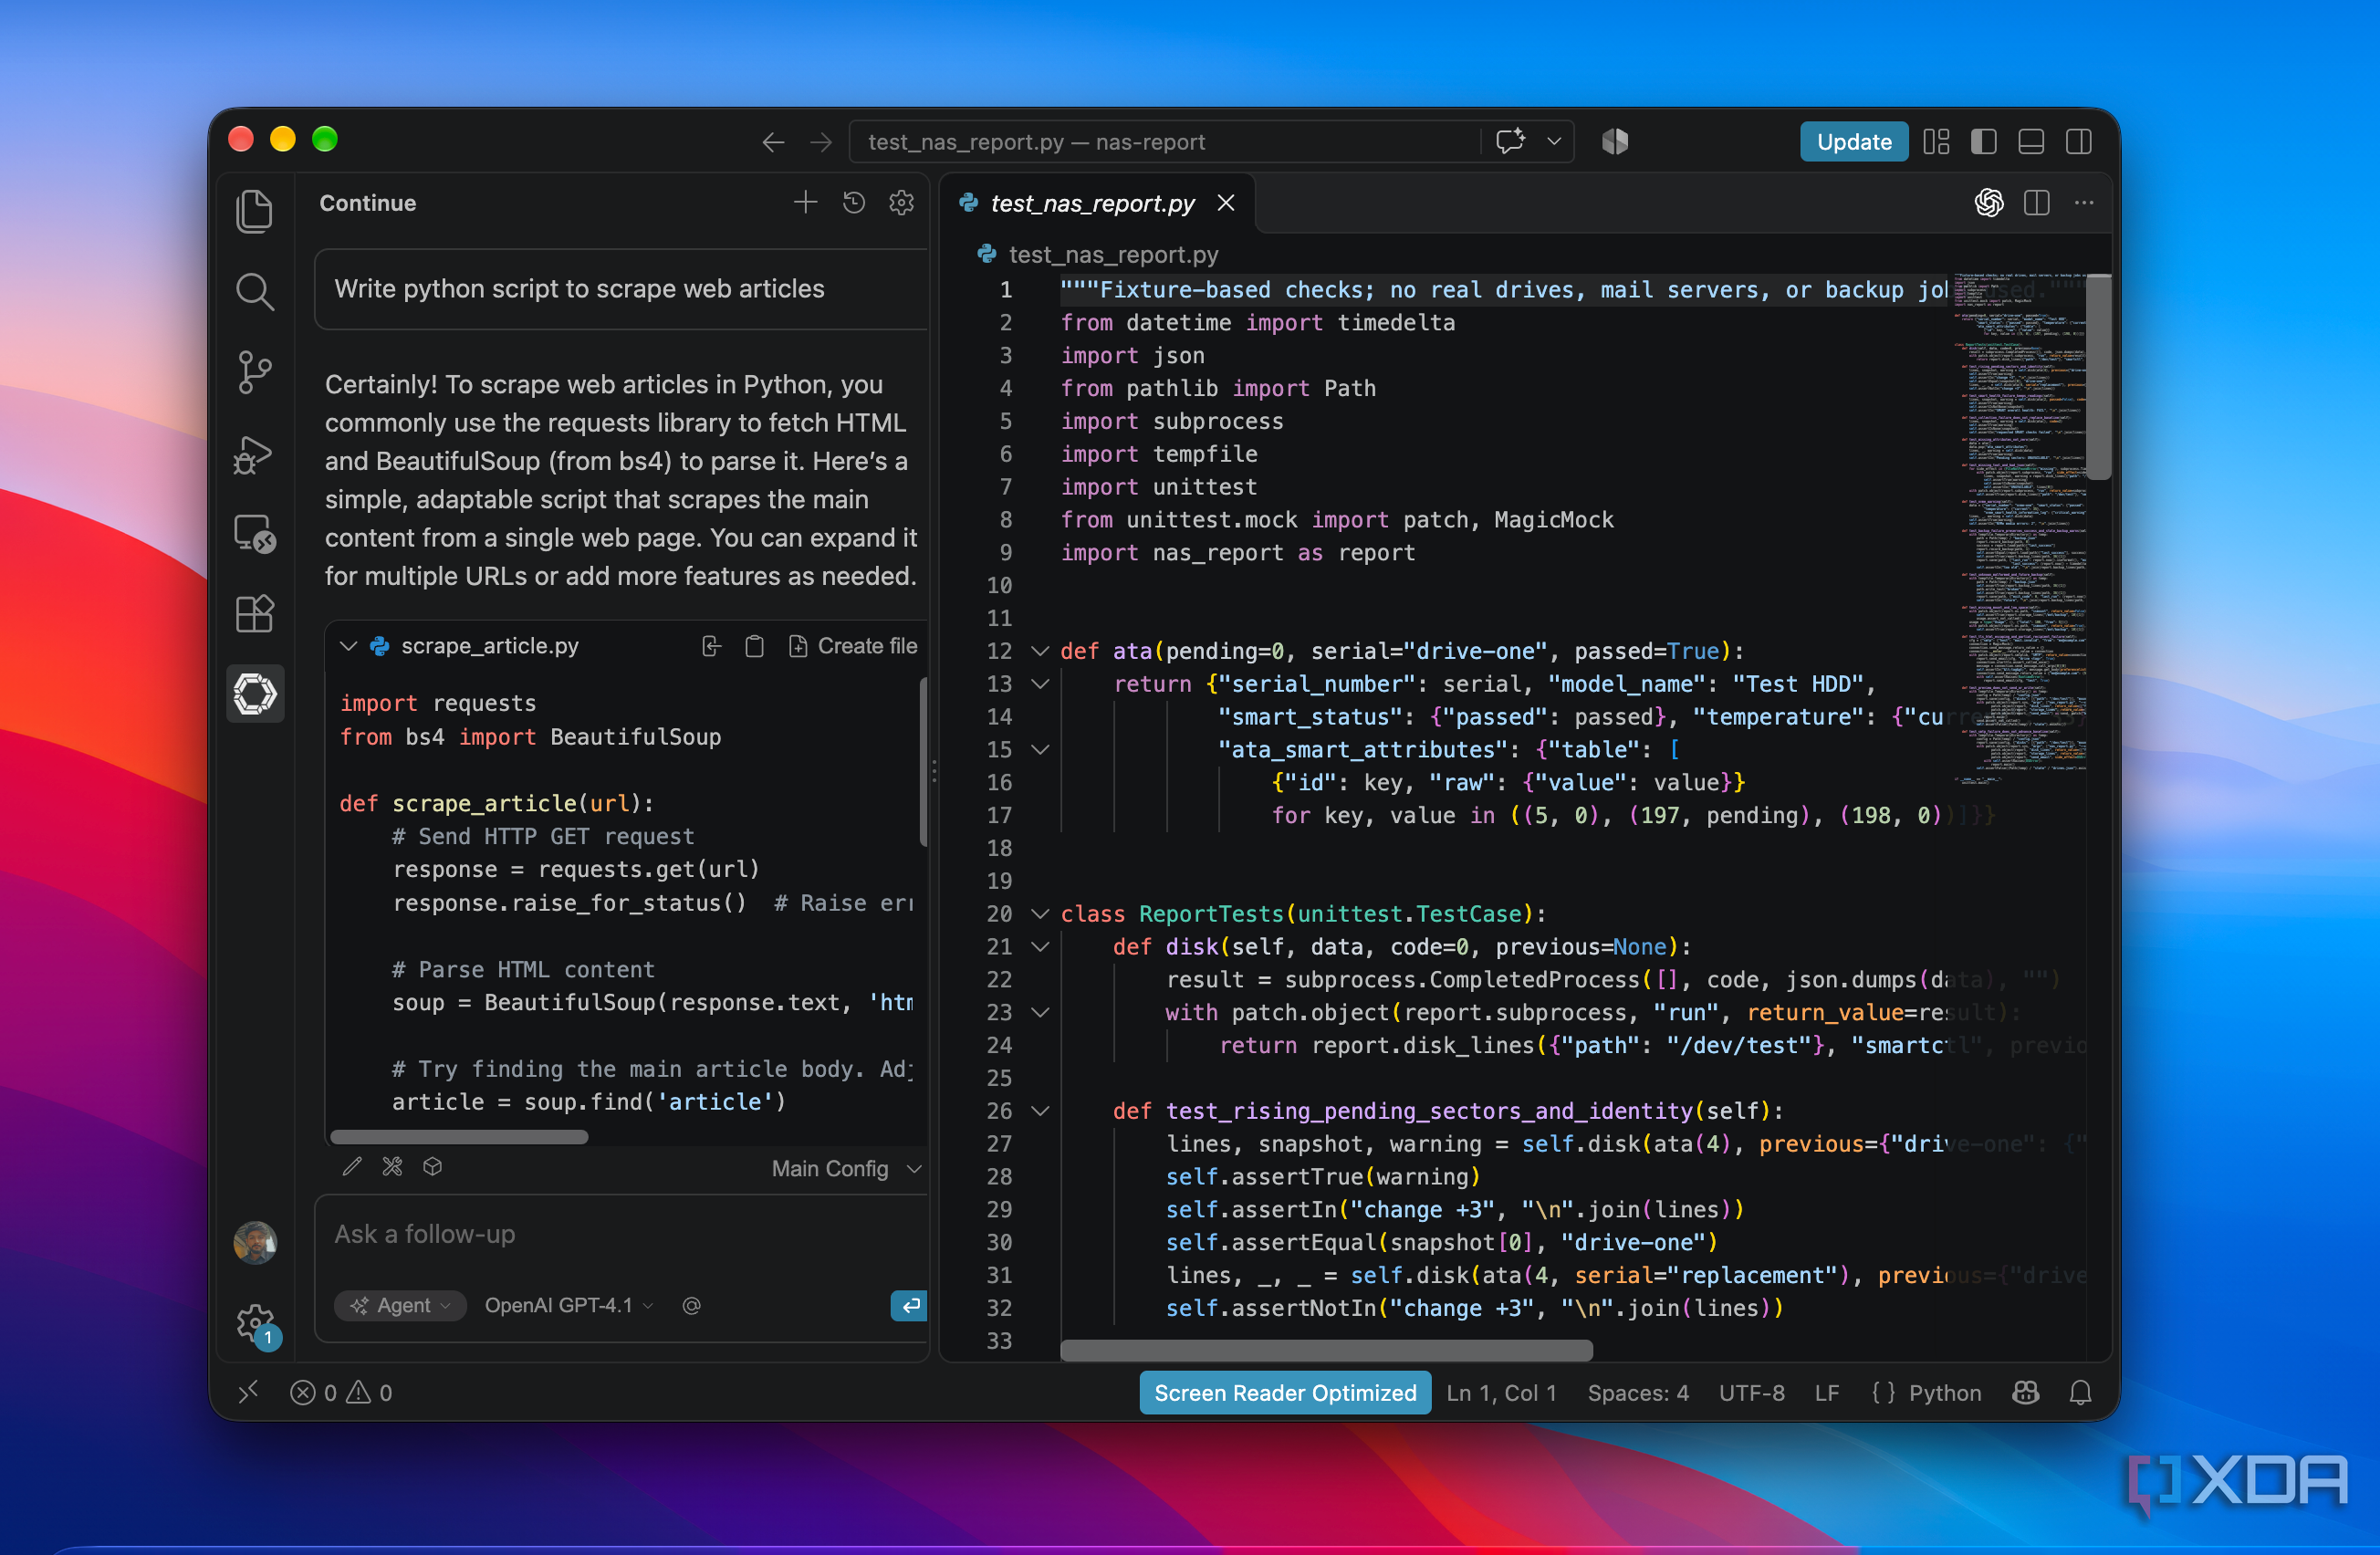Toggle the primary side bar
The image size is (2380, 1555).
click(x=1984, y=142)
